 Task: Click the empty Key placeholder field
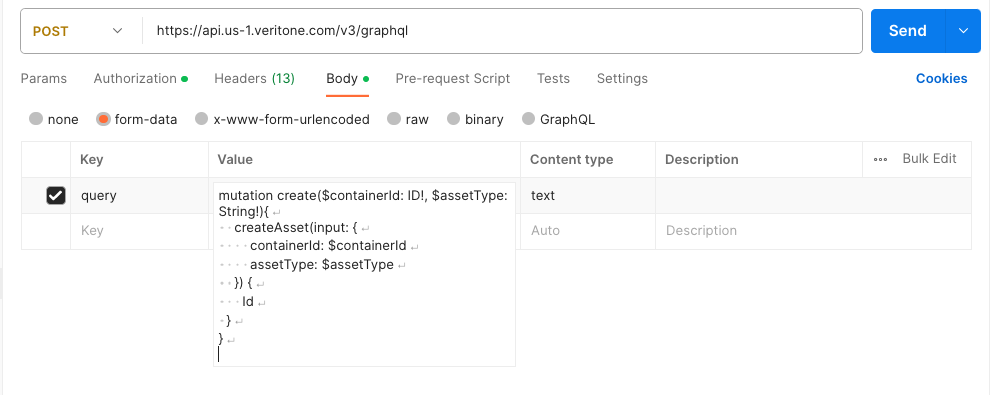(140, 231)
